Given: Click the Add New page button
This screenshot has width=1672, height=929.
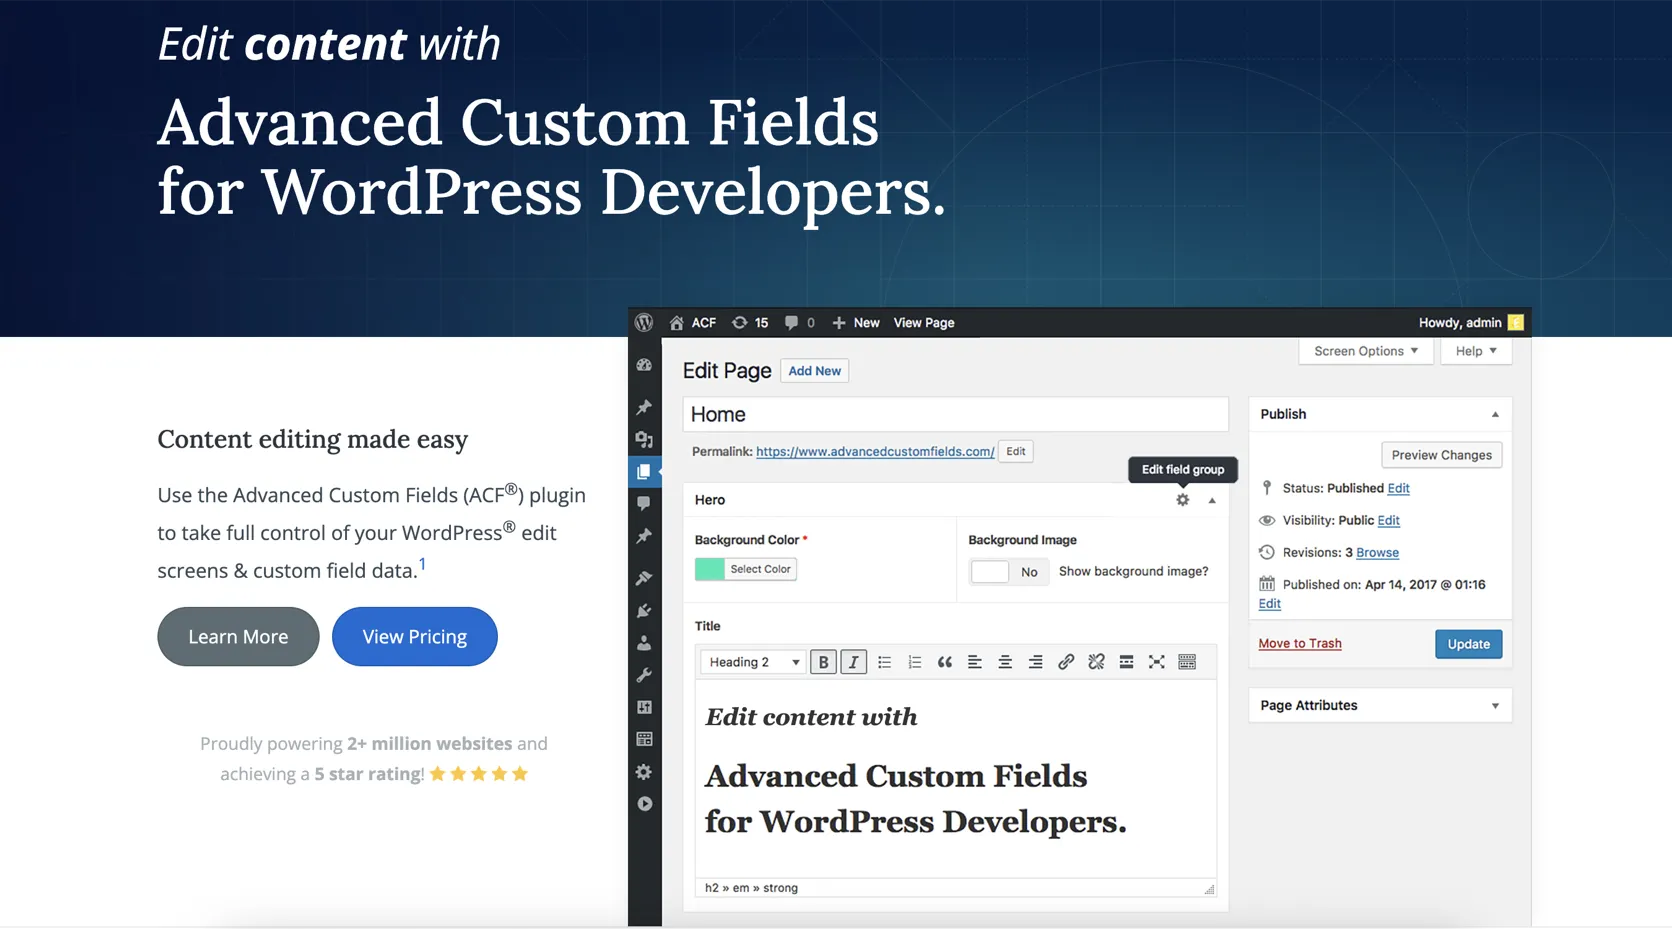Looking at the screenshot, I should pos(814,371).
